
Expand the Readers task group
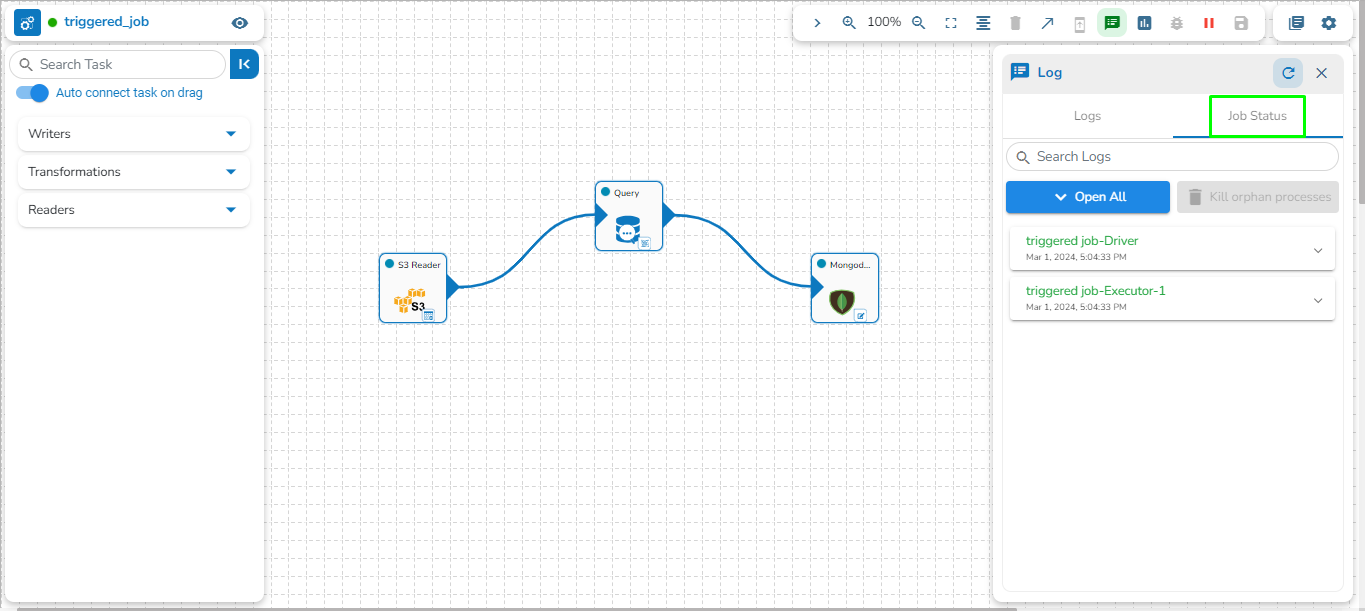click(x=134, y=210)
